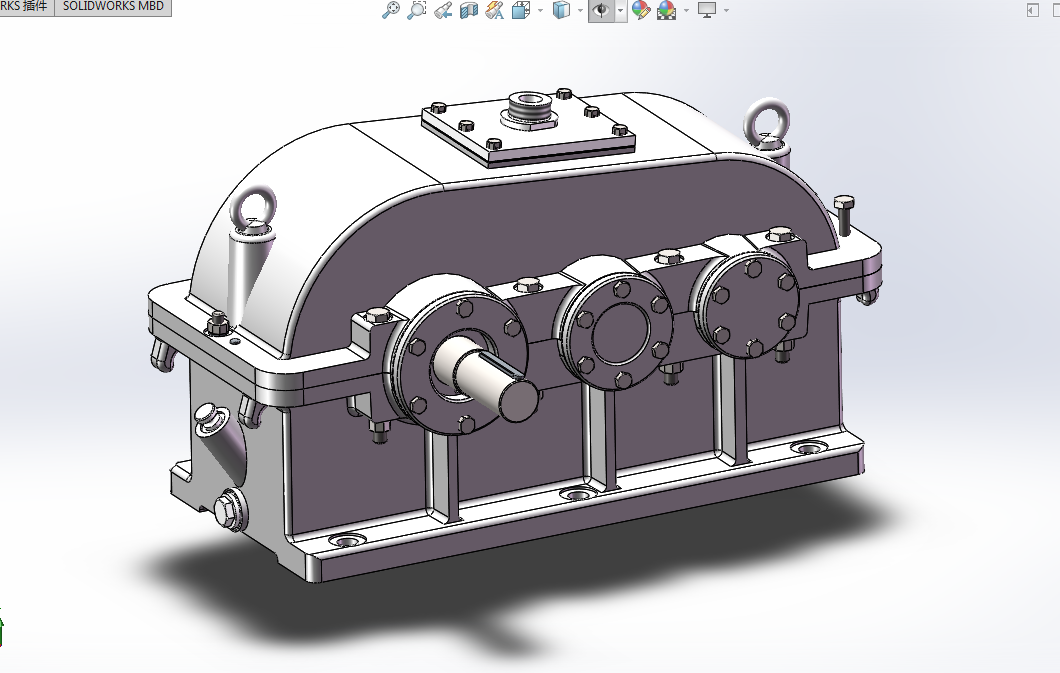1060x673 pixels.
Task: Switch to the SOLIDWORKS MBD tab
Action: coord(113,7)
